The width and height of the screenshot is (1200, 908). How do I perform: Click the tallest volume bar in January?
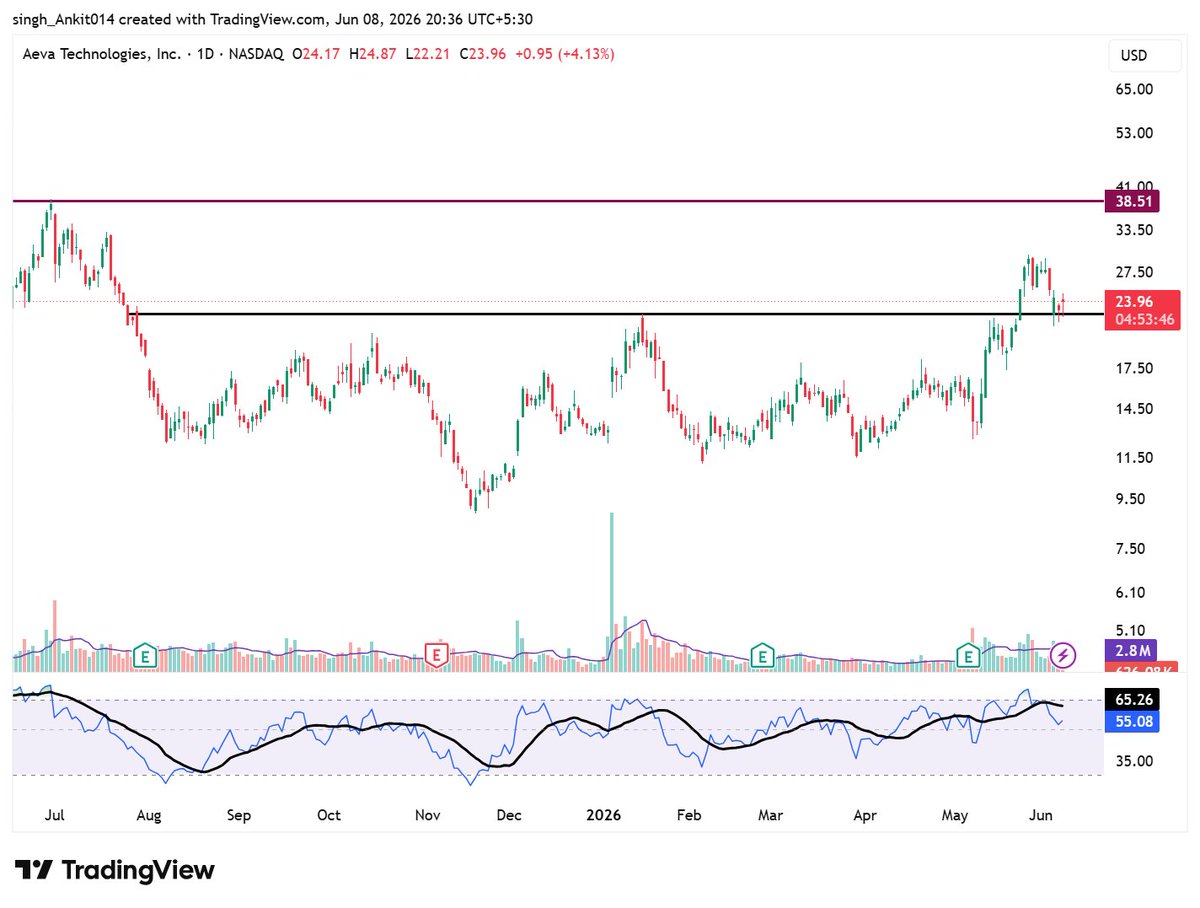point(611,591)
